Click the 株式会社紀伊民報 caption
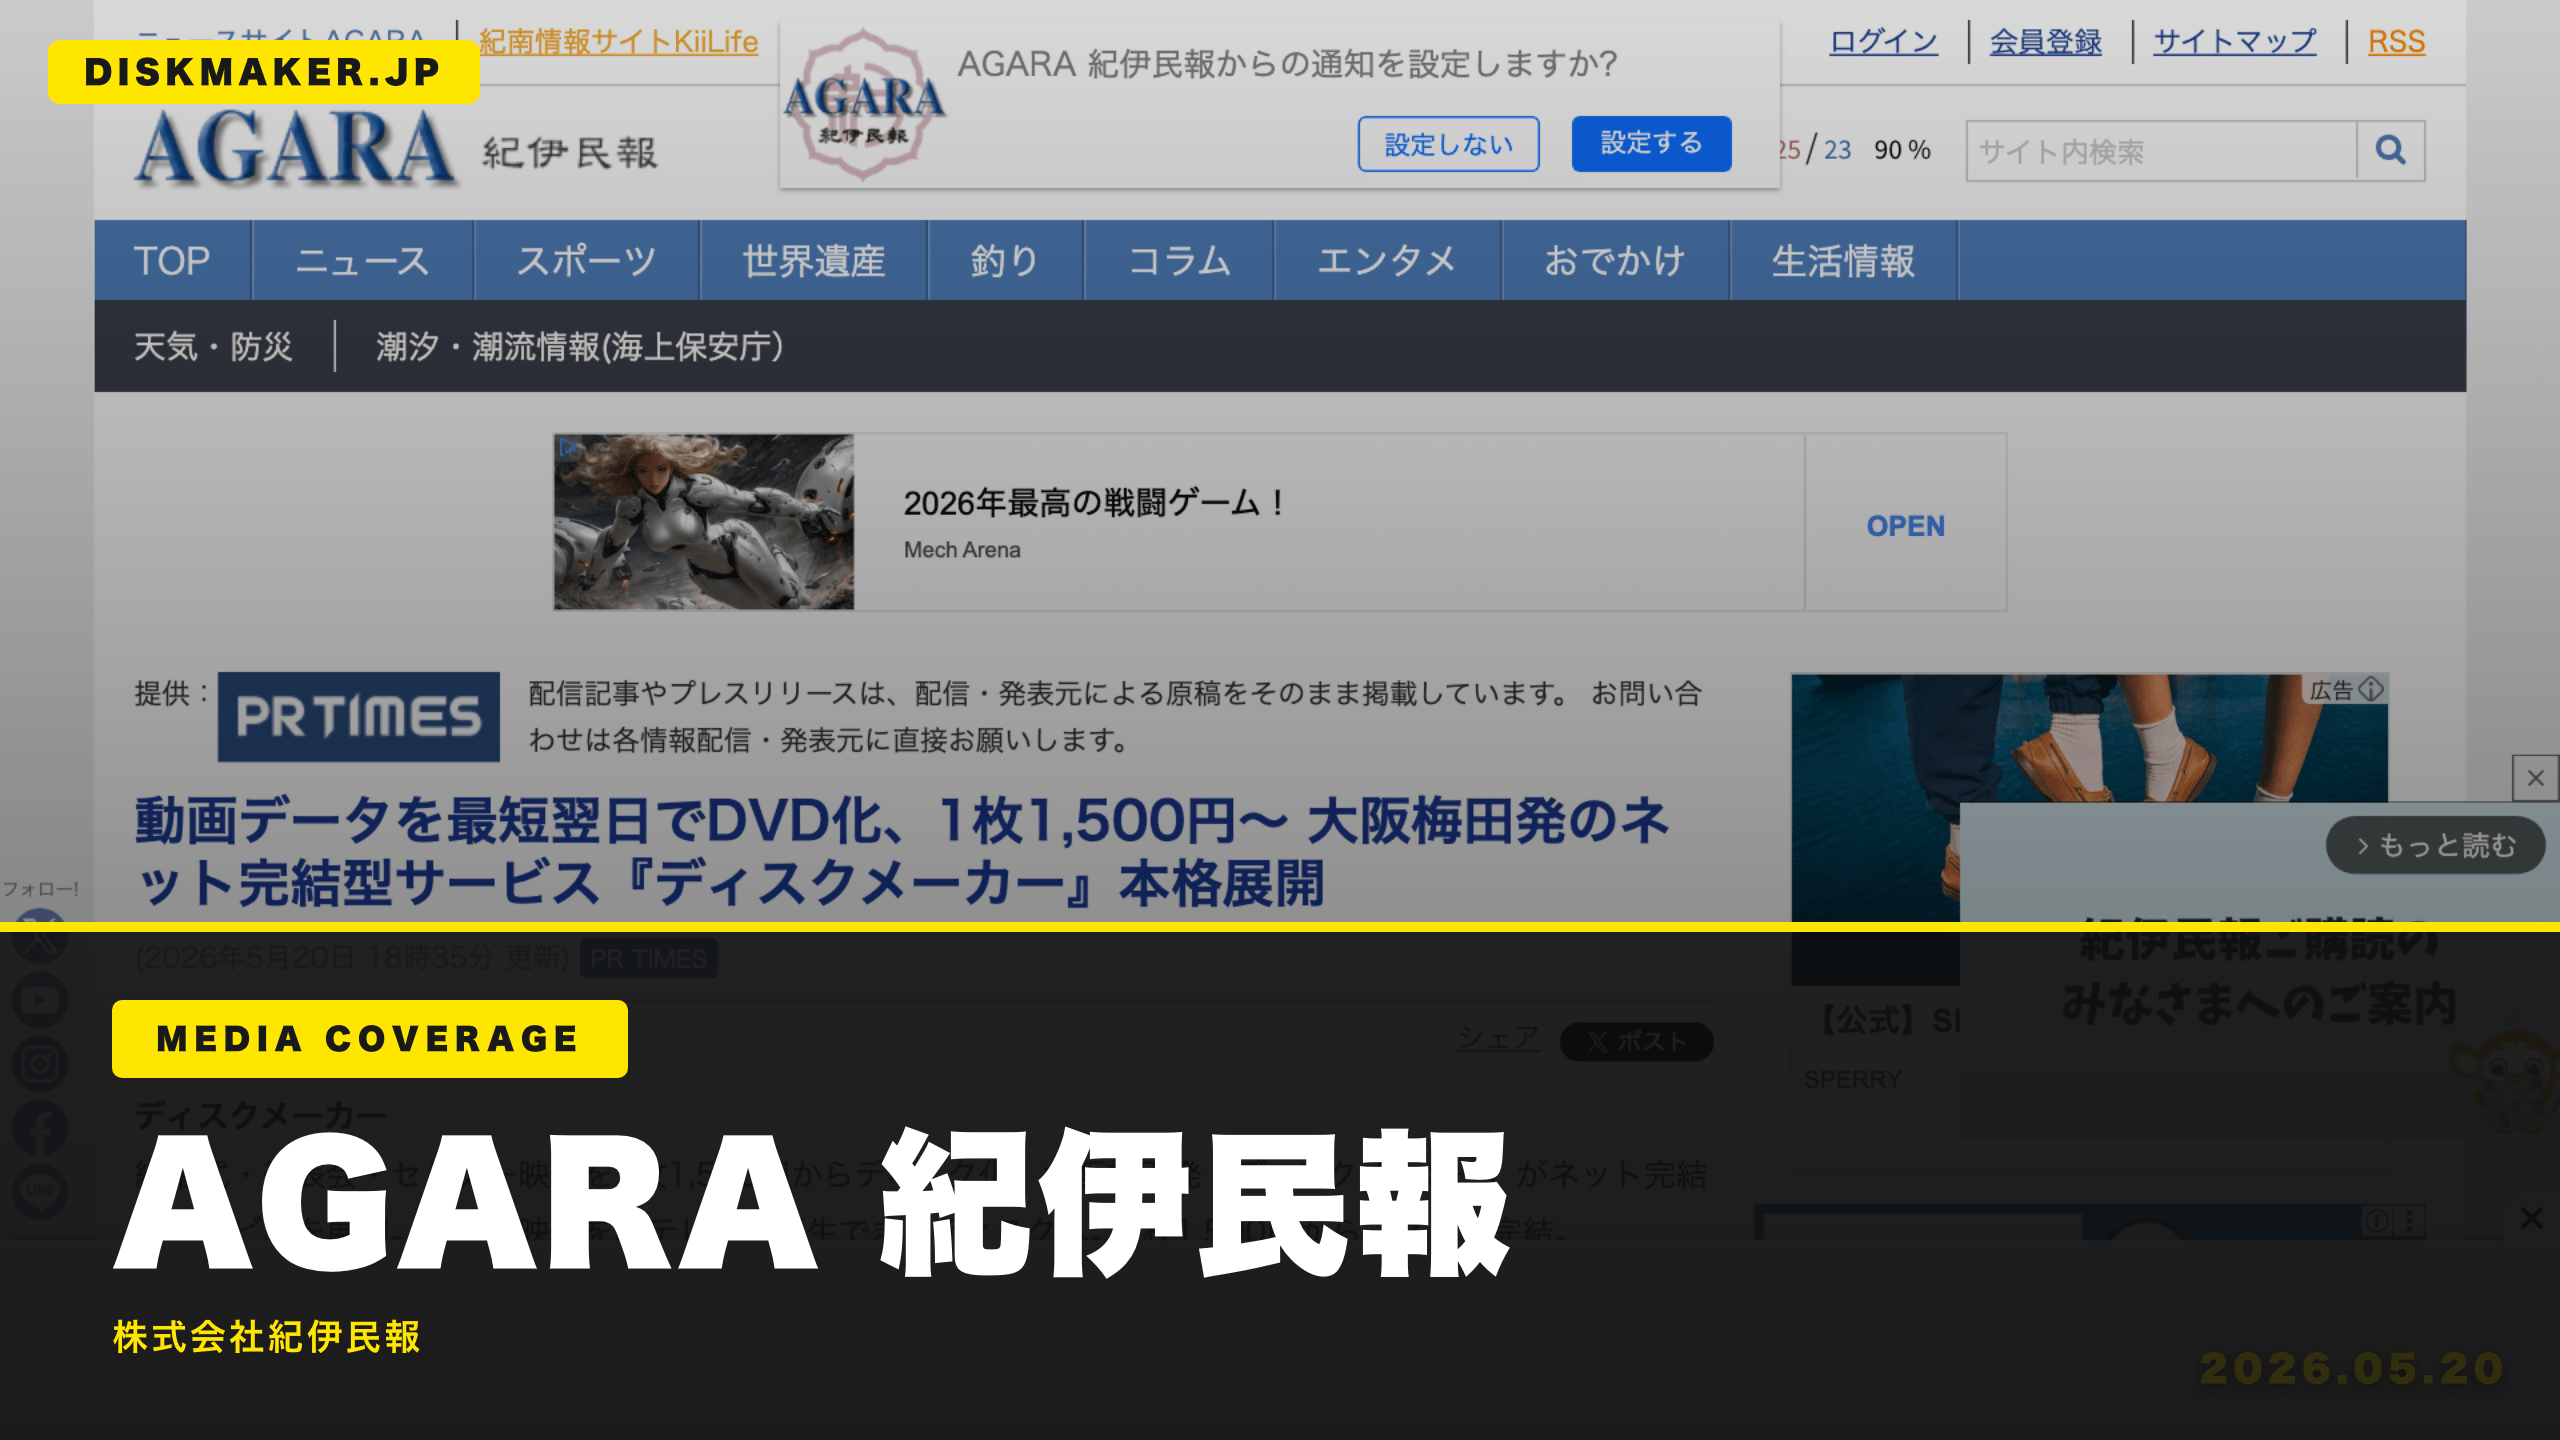This screenshot has height=1440, width=2560. point(266,1337)
